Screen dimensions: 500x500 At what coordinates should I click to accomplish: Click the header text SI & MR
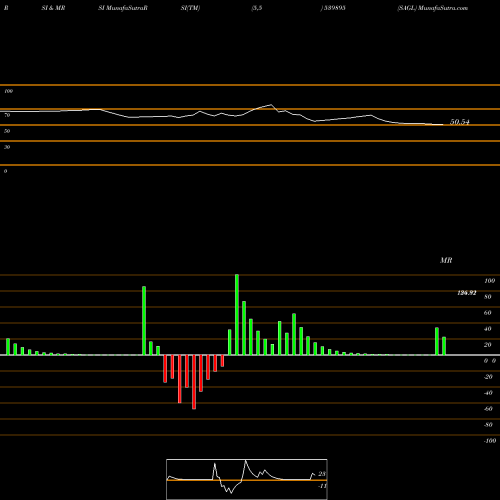(53, 8)
